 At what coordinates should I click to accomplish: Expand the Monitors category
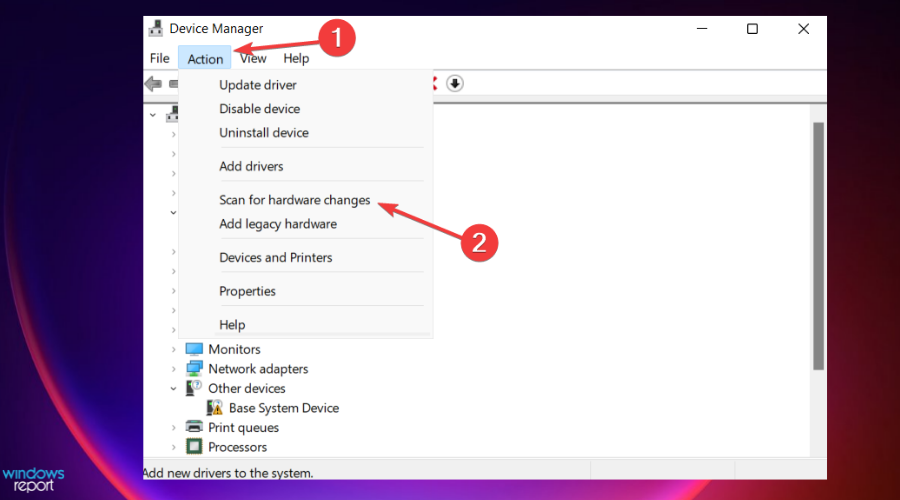(x=173, y=349)
